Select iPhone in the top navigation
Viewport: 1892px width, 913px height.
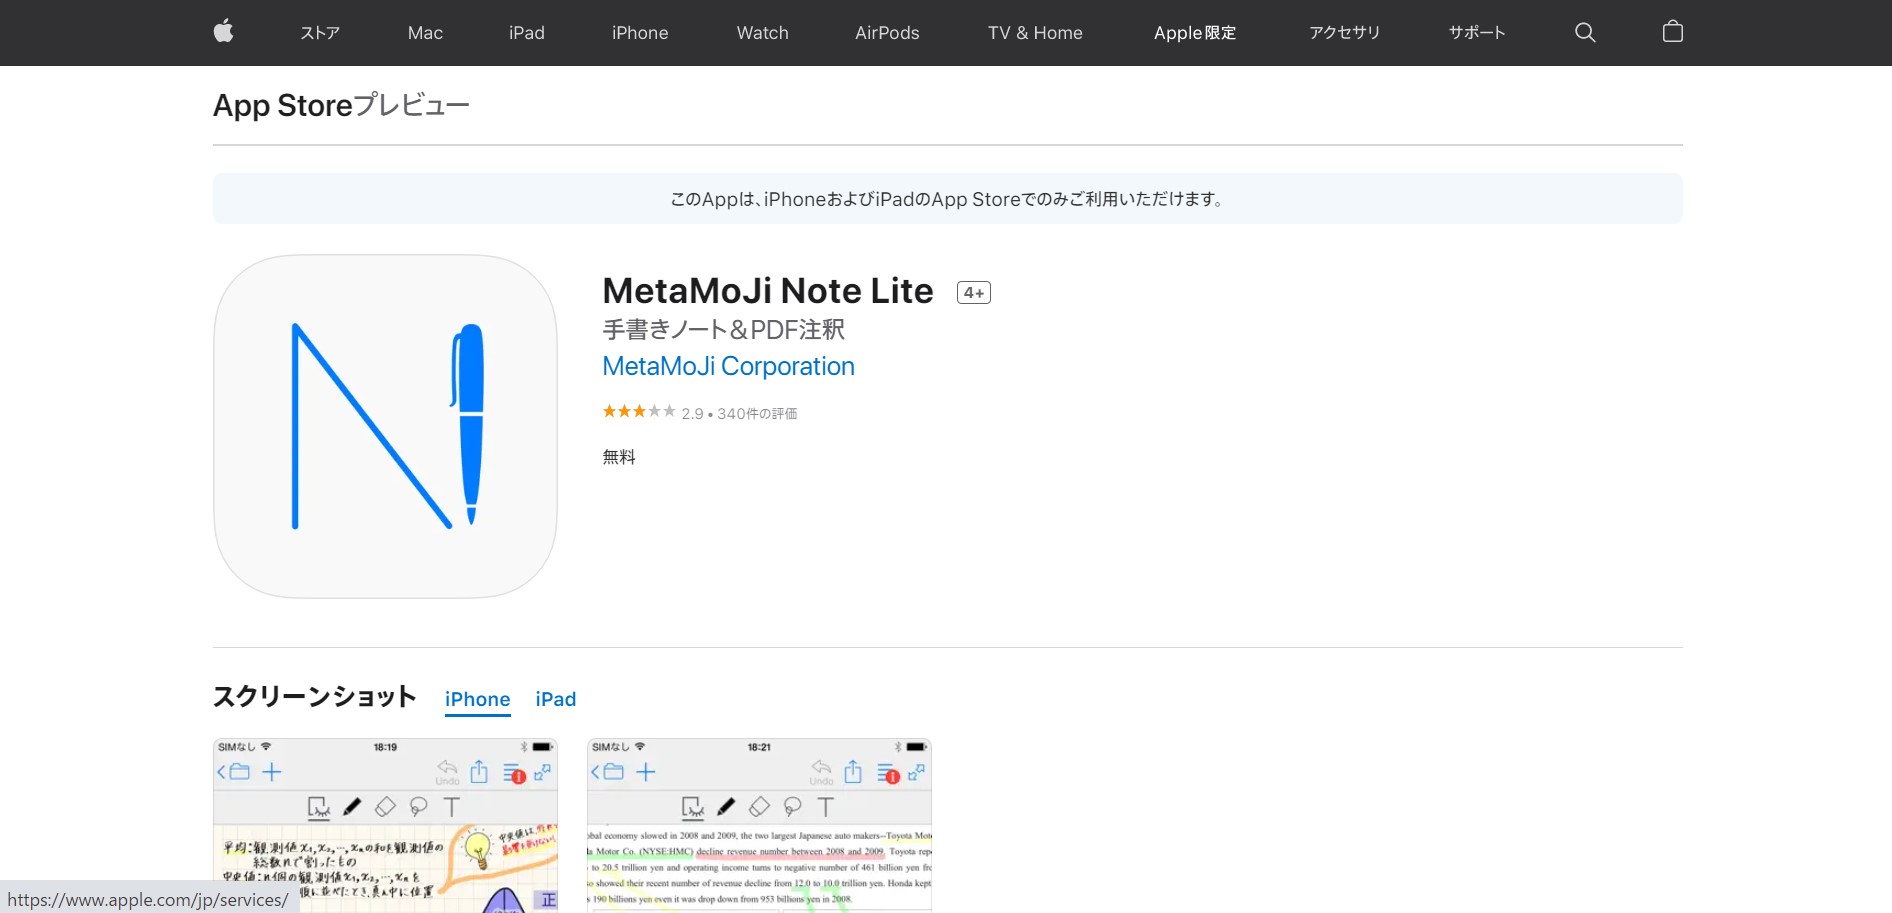click(640, 33)
